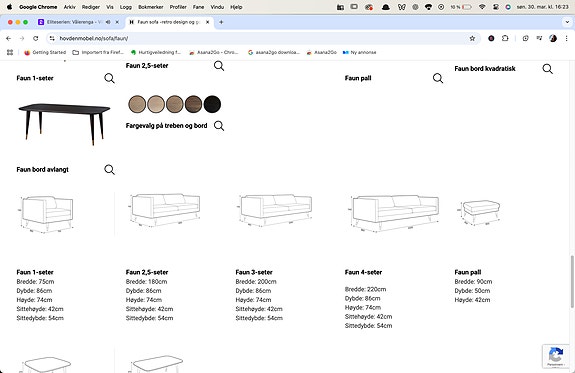The image size is (575, 373).
Task: Click the Bredde: 90cm text
Action: (473, 282)
